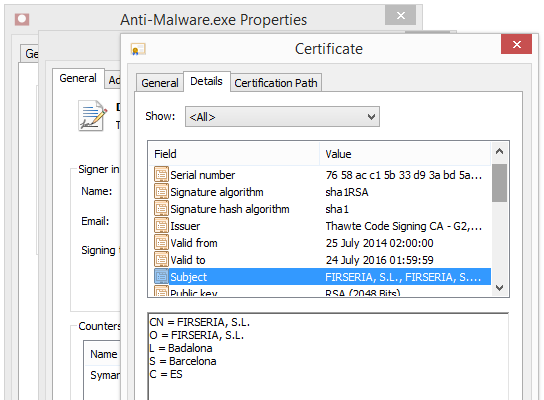Screen dimensions: 544x400
Task: Open the Certification Path tab
Action: click(276, 83)
